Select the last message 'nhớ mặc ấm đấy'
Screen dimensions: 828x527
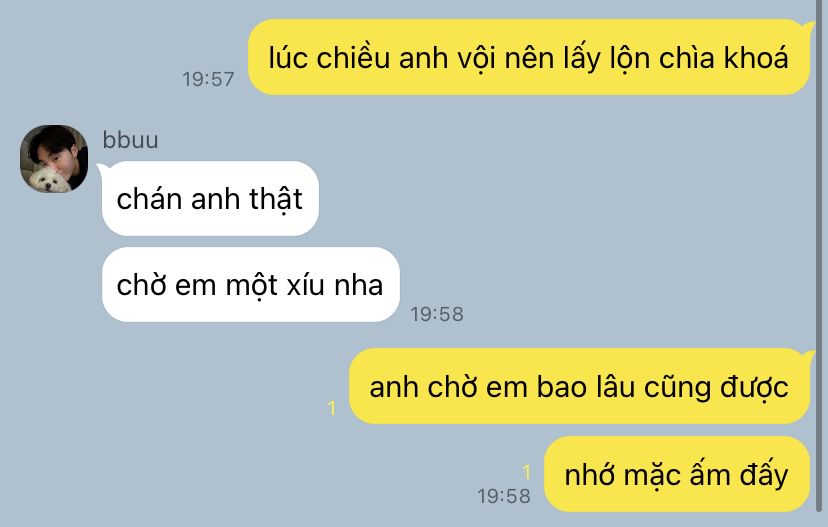(x=676, y=474)
